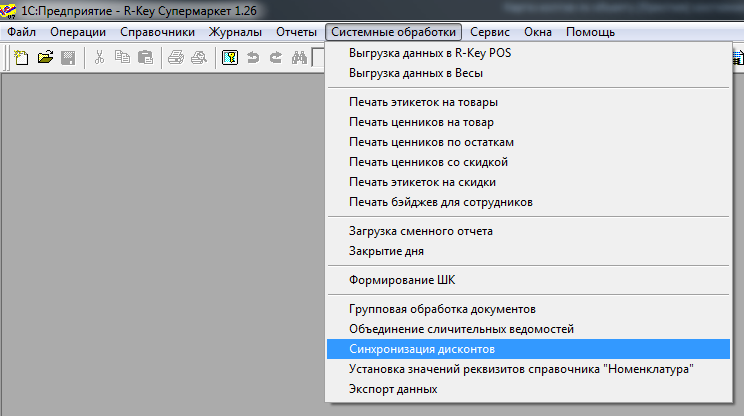Select Печать ценников на товар
The height and width of the screenshot is (416, 744).
coord(424,122)
